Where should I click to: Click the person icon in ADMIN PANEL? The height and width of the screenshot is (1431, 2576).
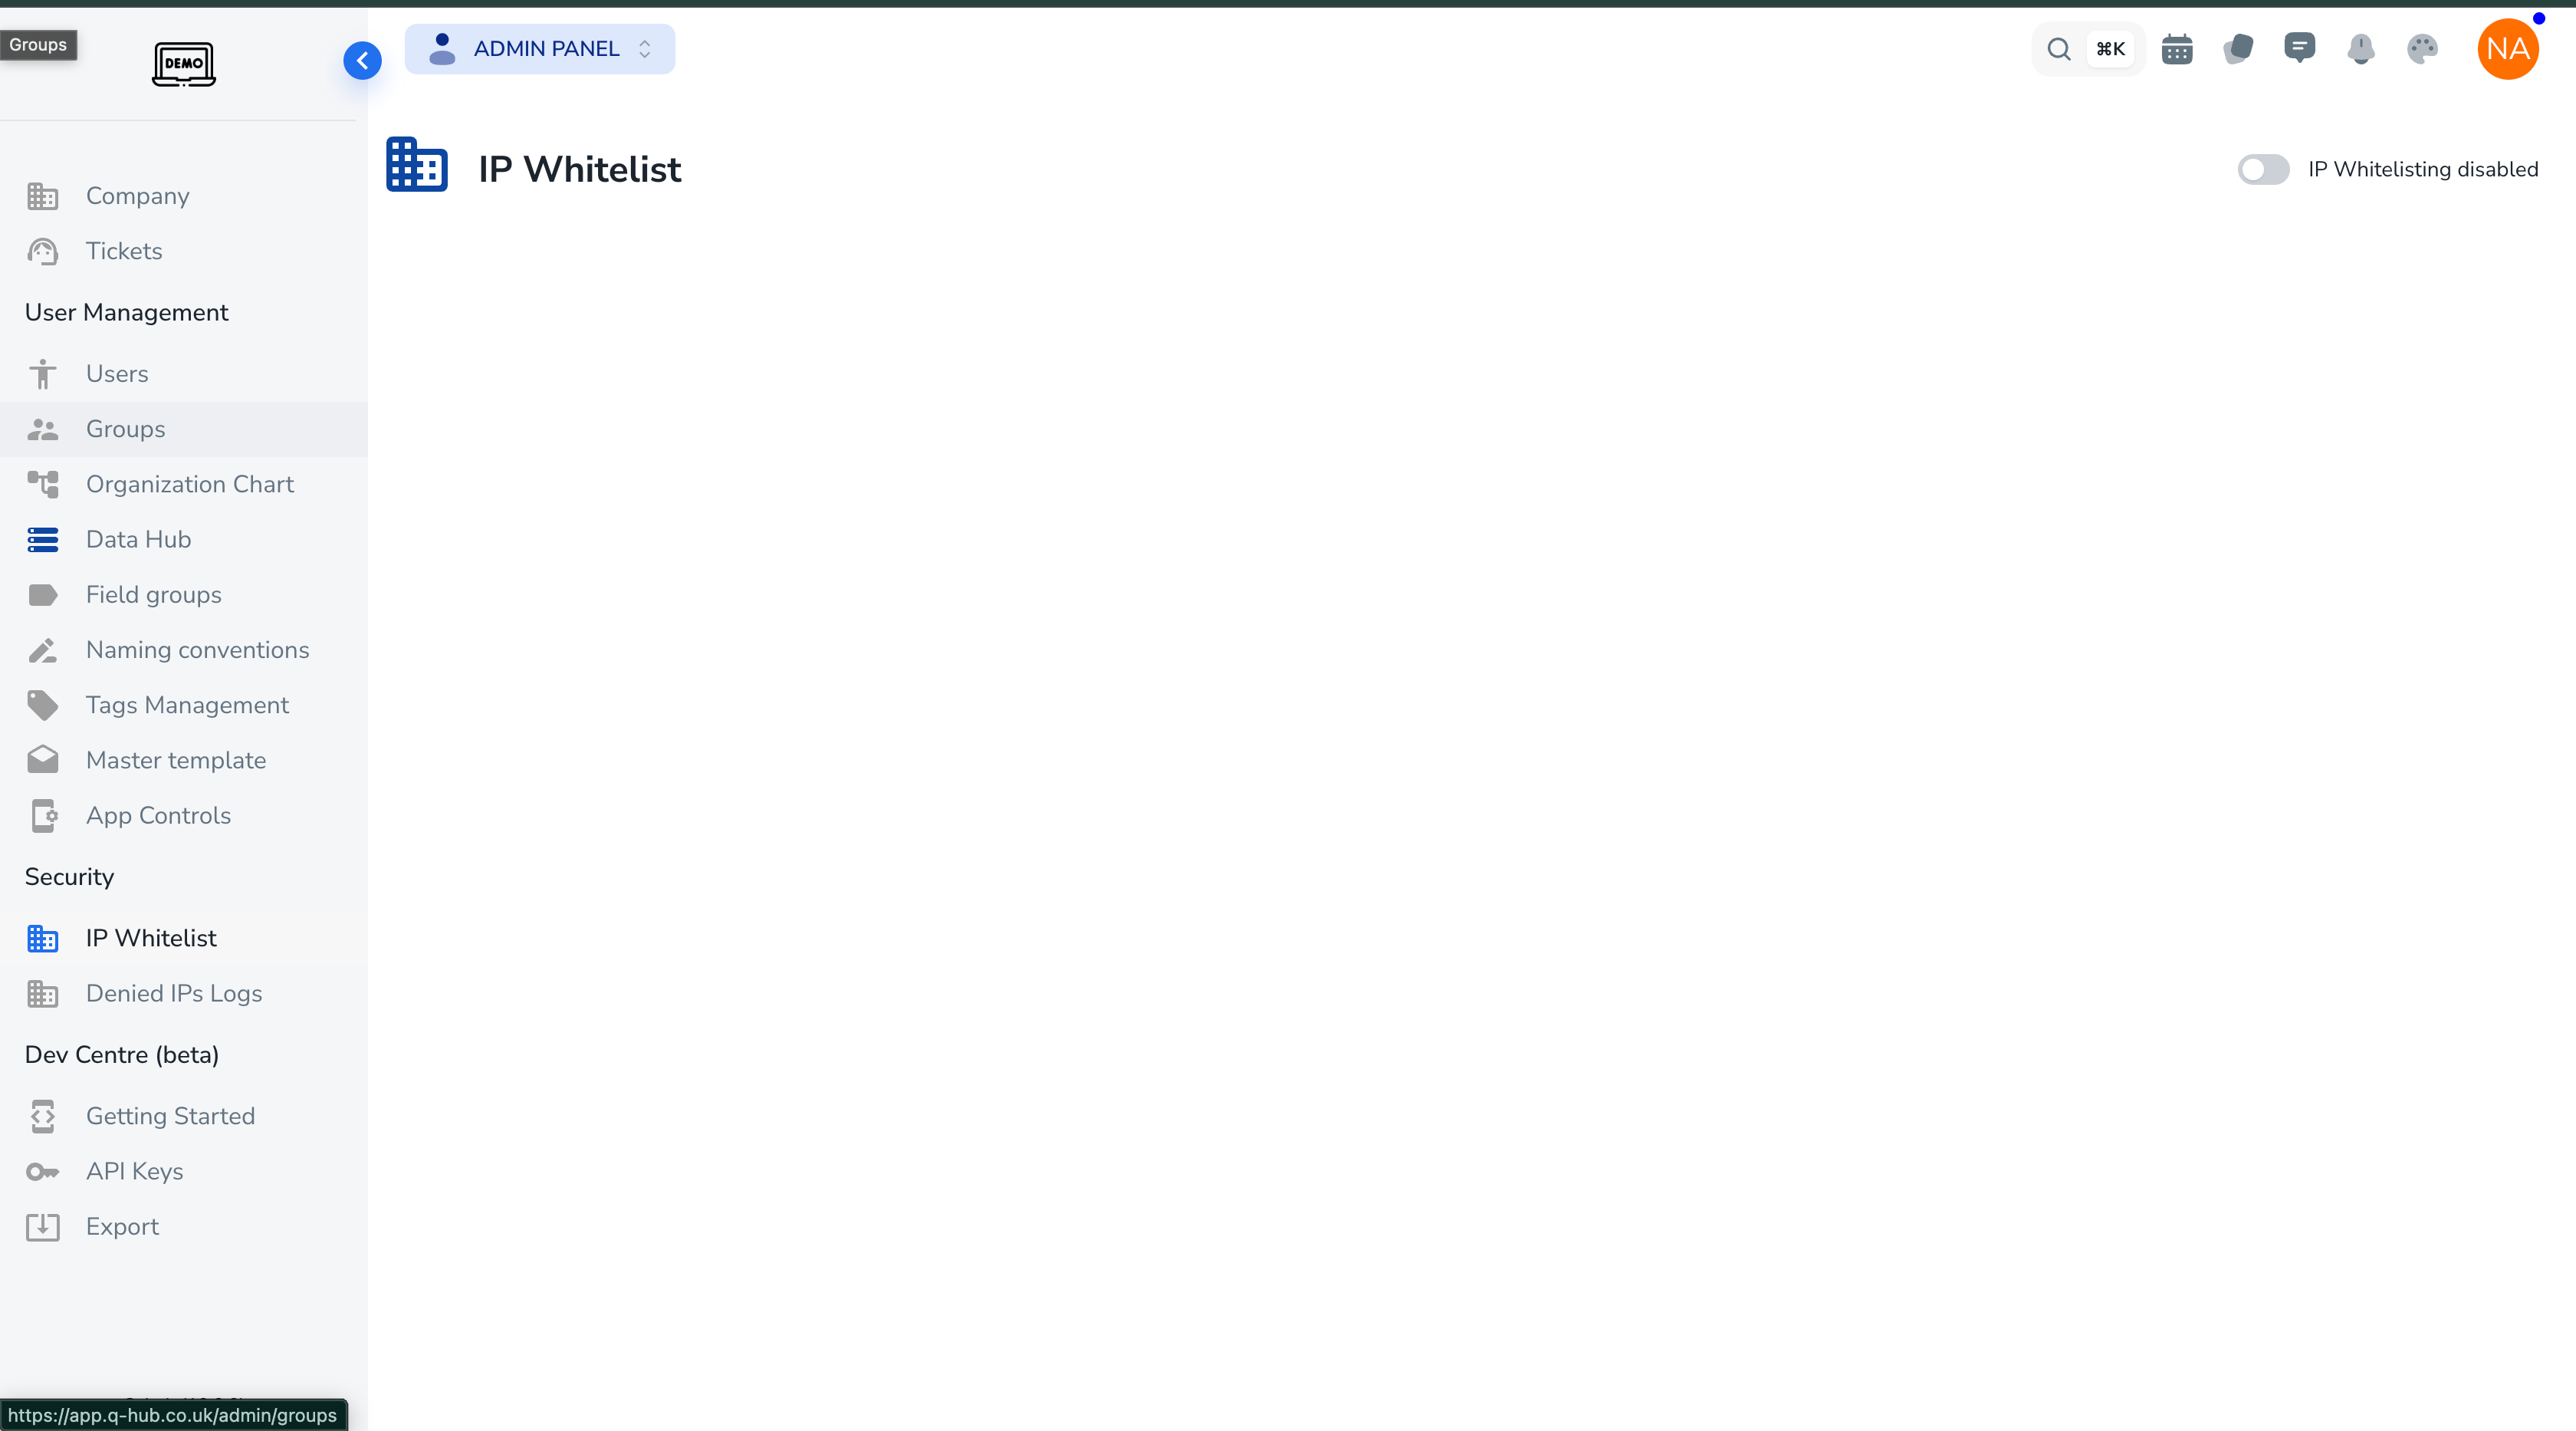[441, 49]
